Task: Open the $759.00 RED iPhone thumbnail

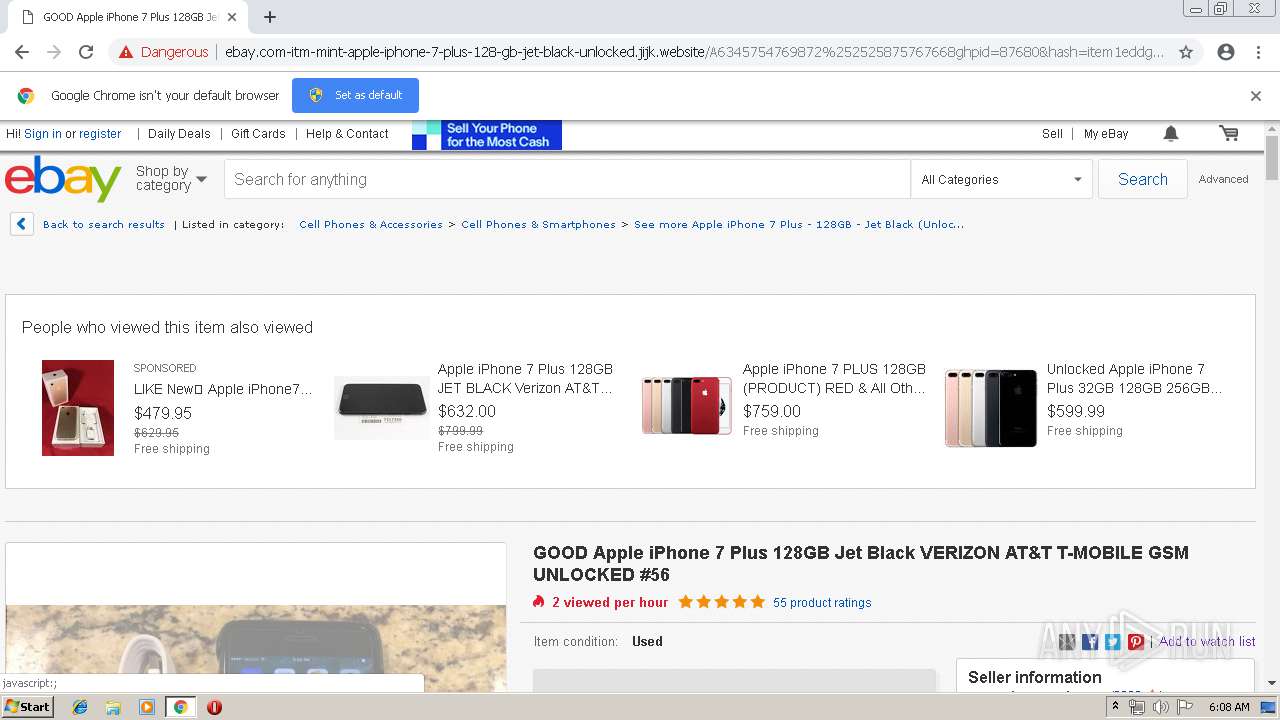Action: click(x=686, y=405)
